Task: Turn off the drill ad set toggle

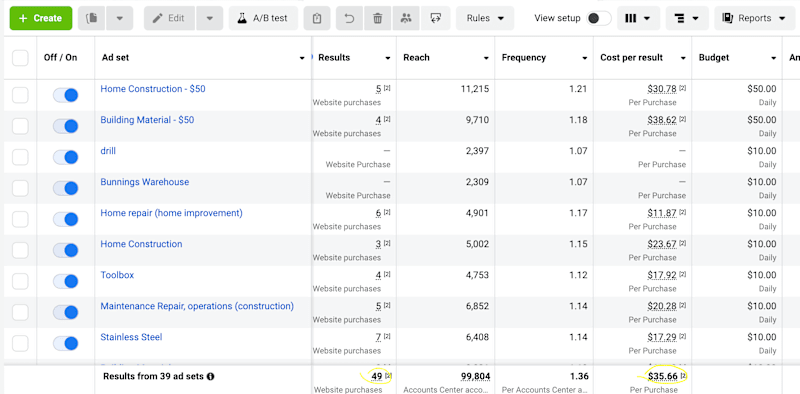Action: point(65,157)
